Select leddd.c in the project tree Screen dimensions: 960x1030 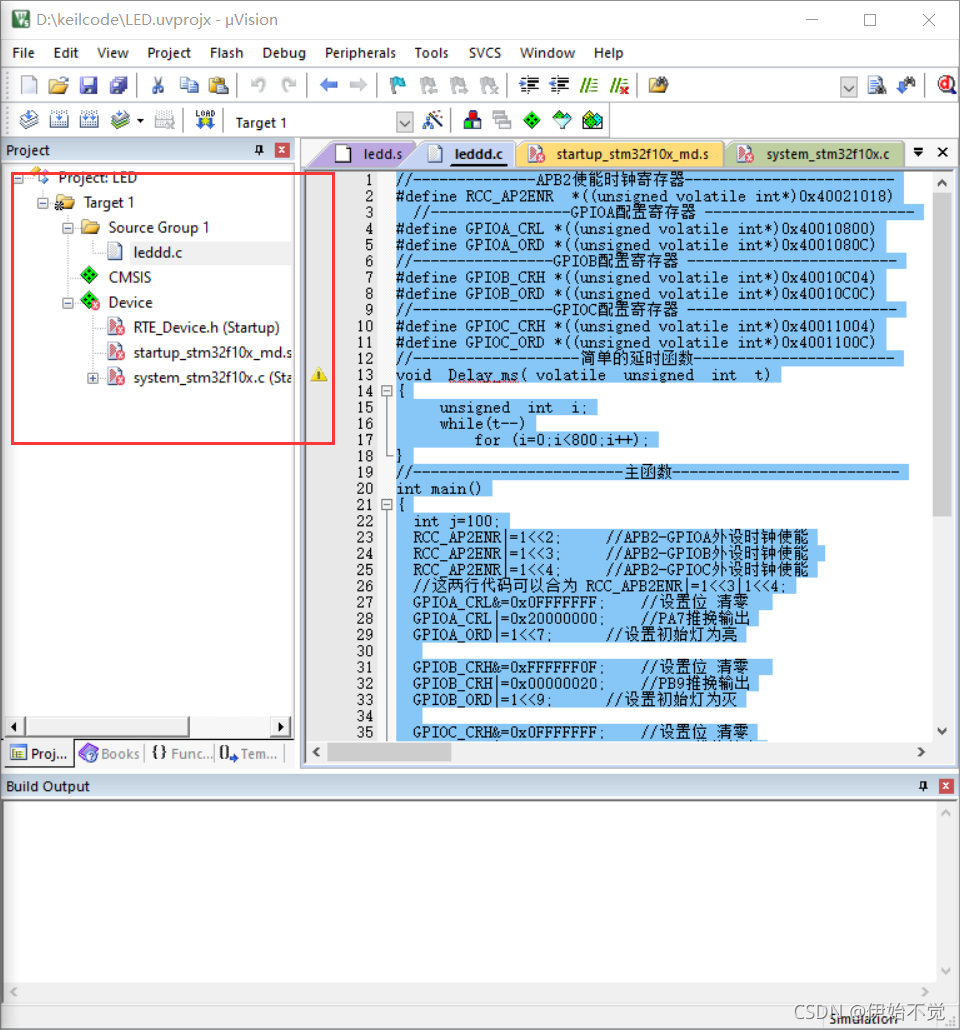[158, 252]
